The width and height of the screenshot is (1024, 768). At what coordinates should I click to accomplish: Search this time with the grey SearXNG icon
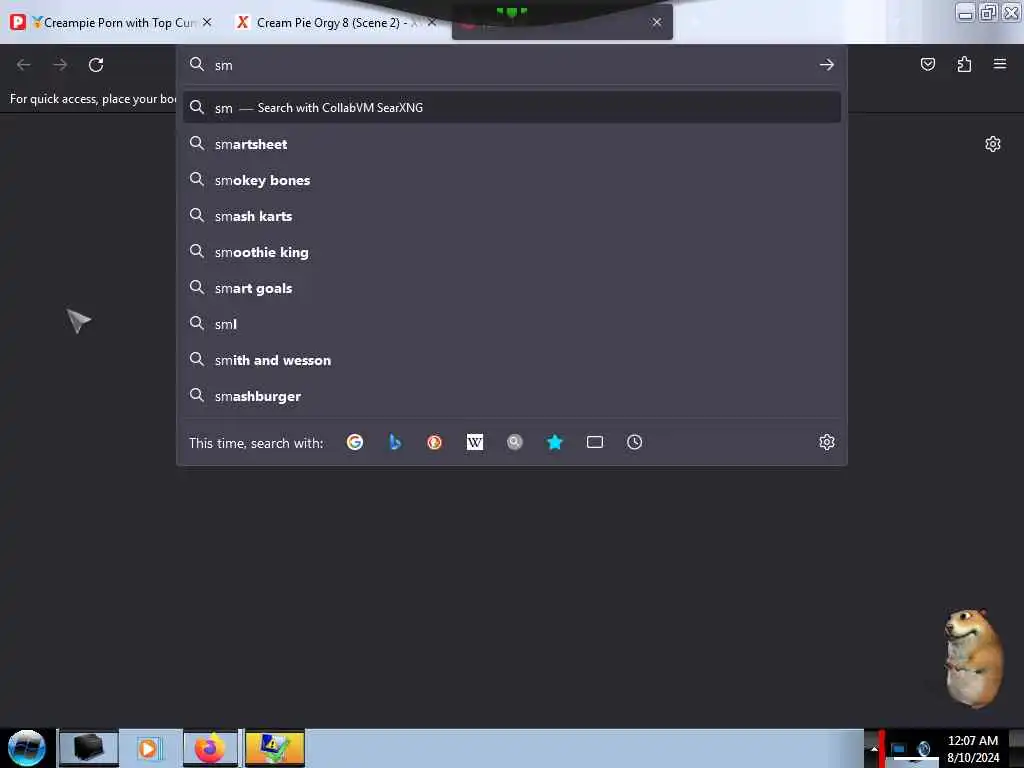click(x=515, y=442)
